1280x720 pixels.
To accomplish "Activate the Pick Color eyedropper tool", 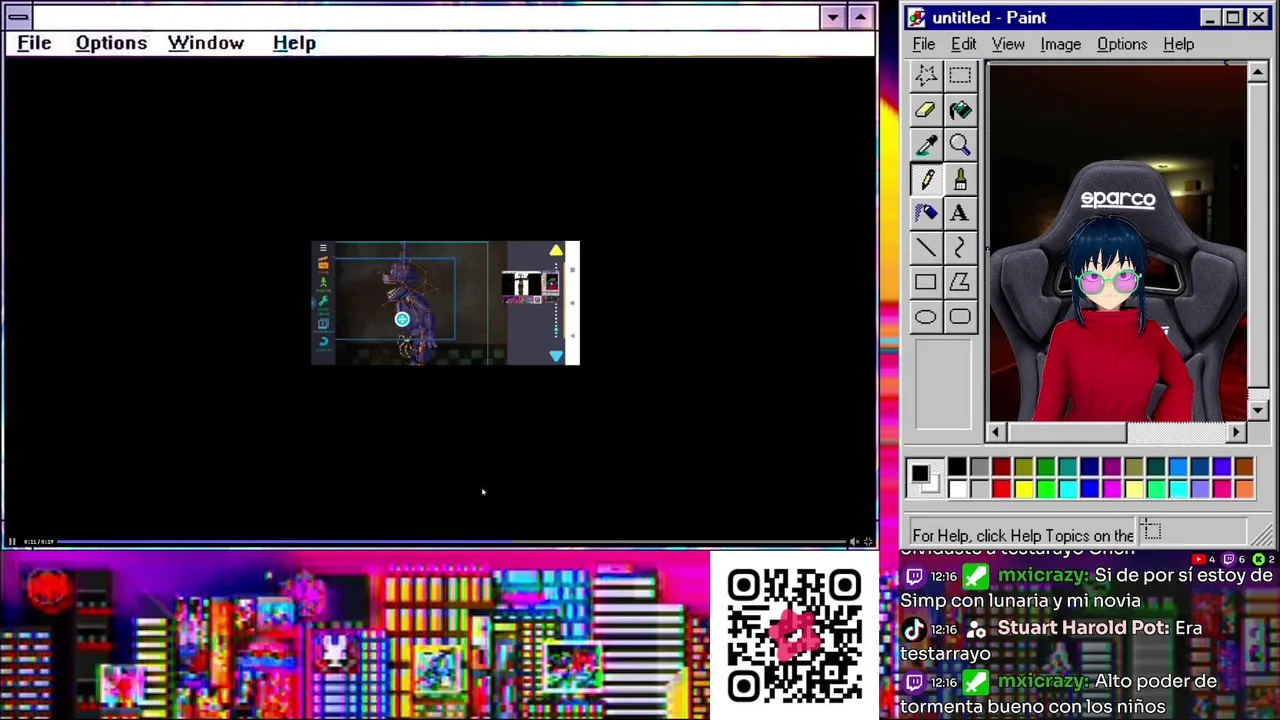I will 926,145.
